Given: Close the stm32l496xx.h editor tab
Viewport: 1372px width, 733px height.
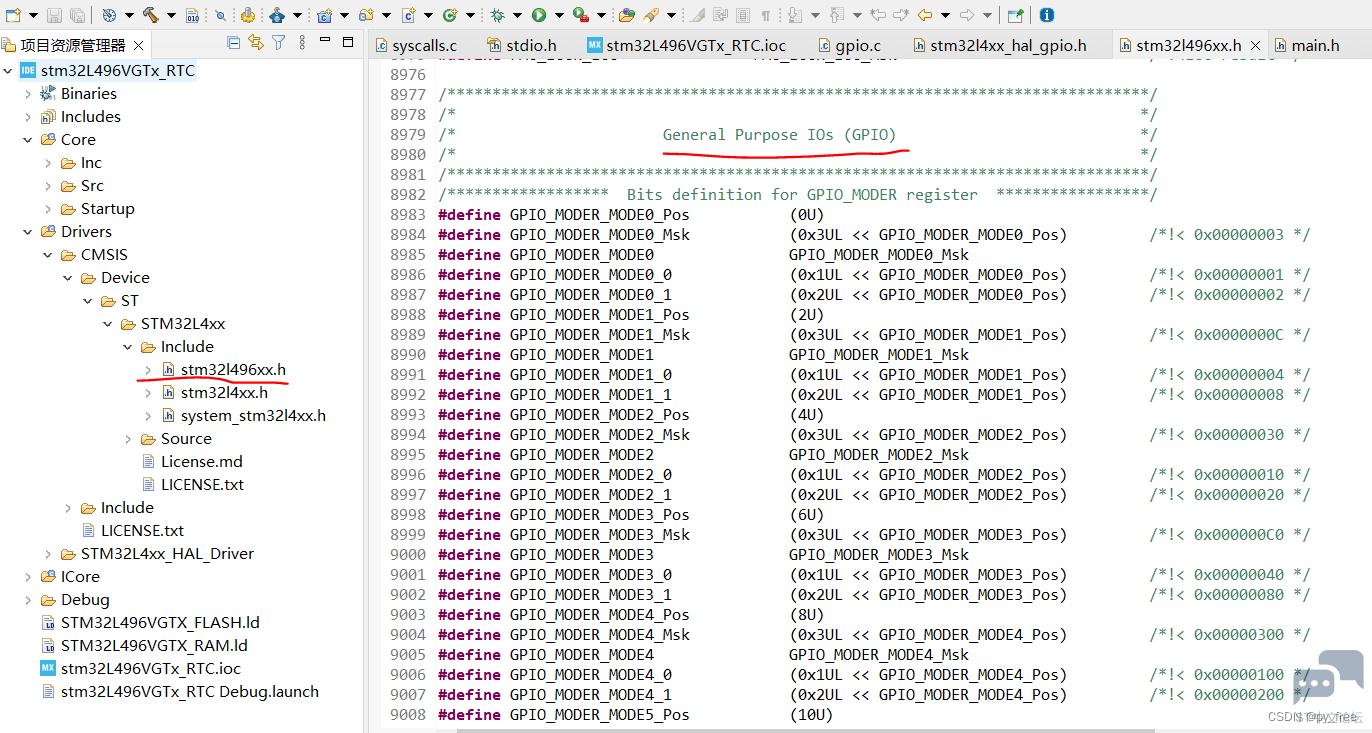Looking at the screenshot, I should 1255,45.
